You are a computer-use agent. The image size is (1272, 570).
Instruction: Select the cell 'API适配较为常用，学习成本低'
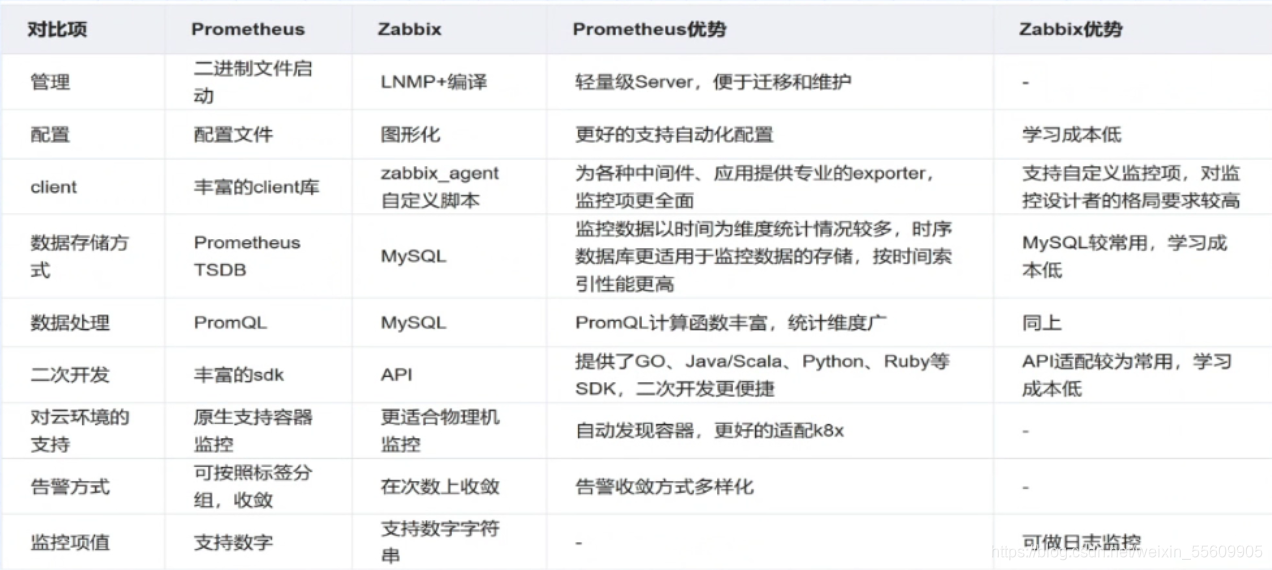[x=1126, y=375]
